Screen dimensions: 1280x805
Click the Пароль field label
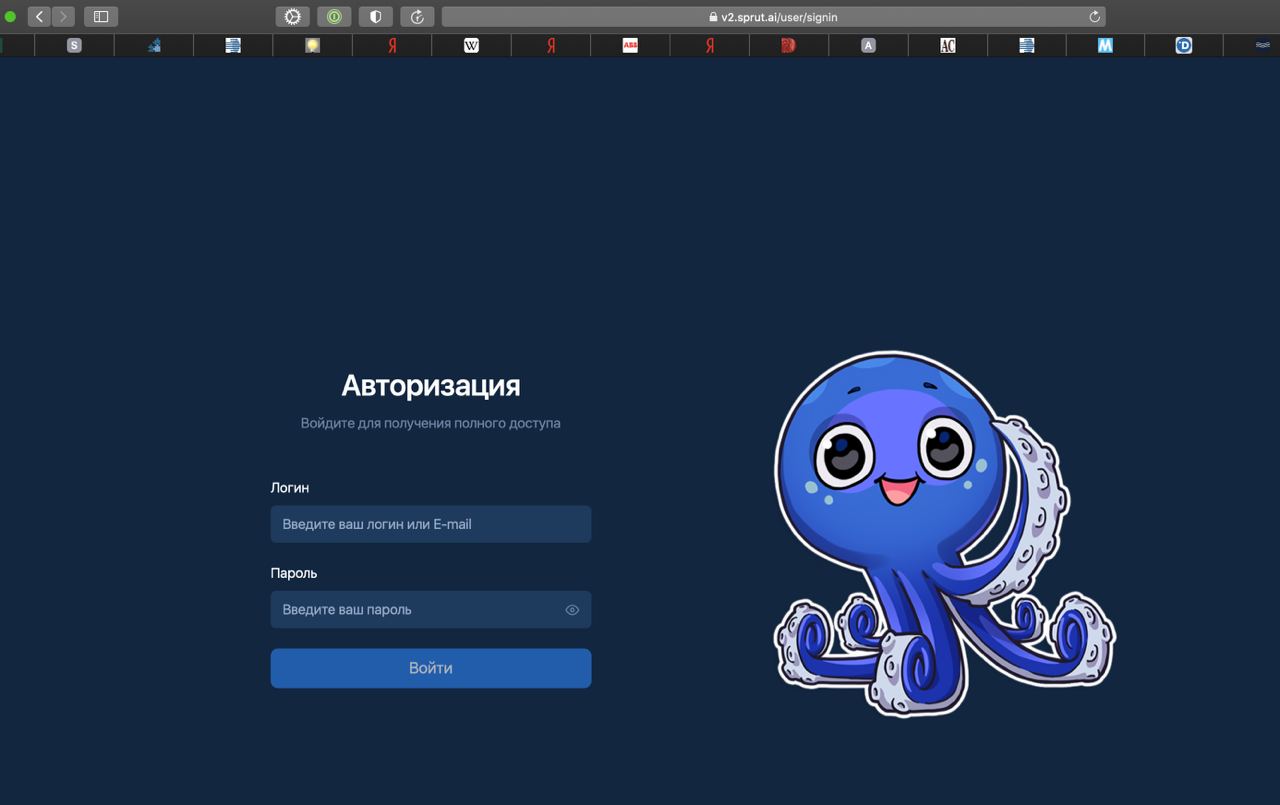pyautogui.click(x=294, y=573)
